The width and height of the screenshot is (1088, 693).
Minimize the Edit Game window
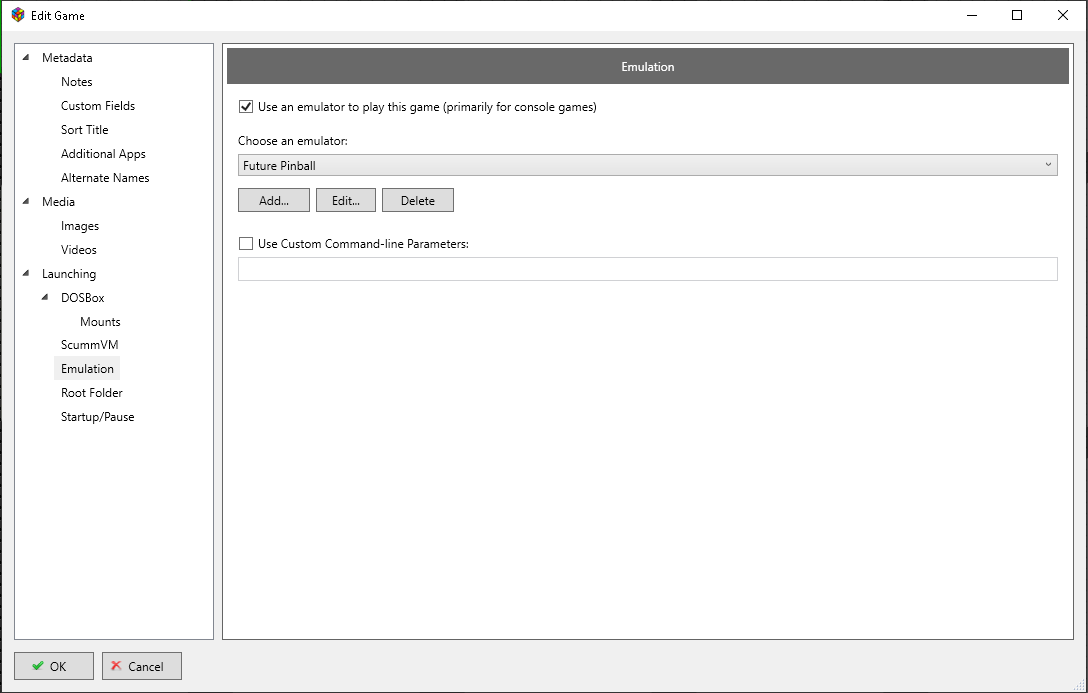(x=971, y=15)
